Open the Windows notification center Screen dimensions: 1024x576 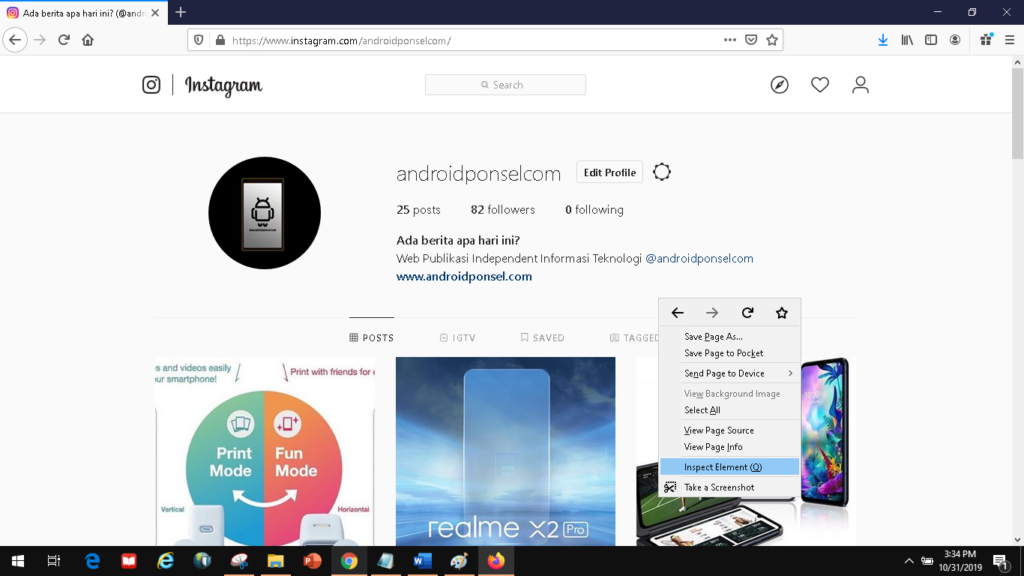(1002, 561)
